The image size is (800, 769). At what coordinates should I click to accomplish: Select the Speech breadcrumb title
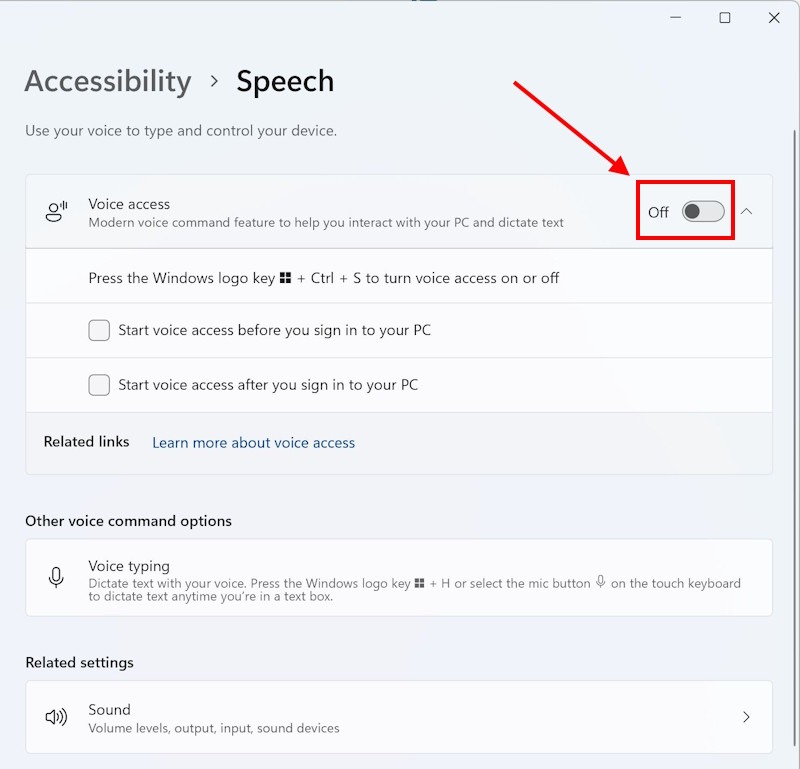285,81
